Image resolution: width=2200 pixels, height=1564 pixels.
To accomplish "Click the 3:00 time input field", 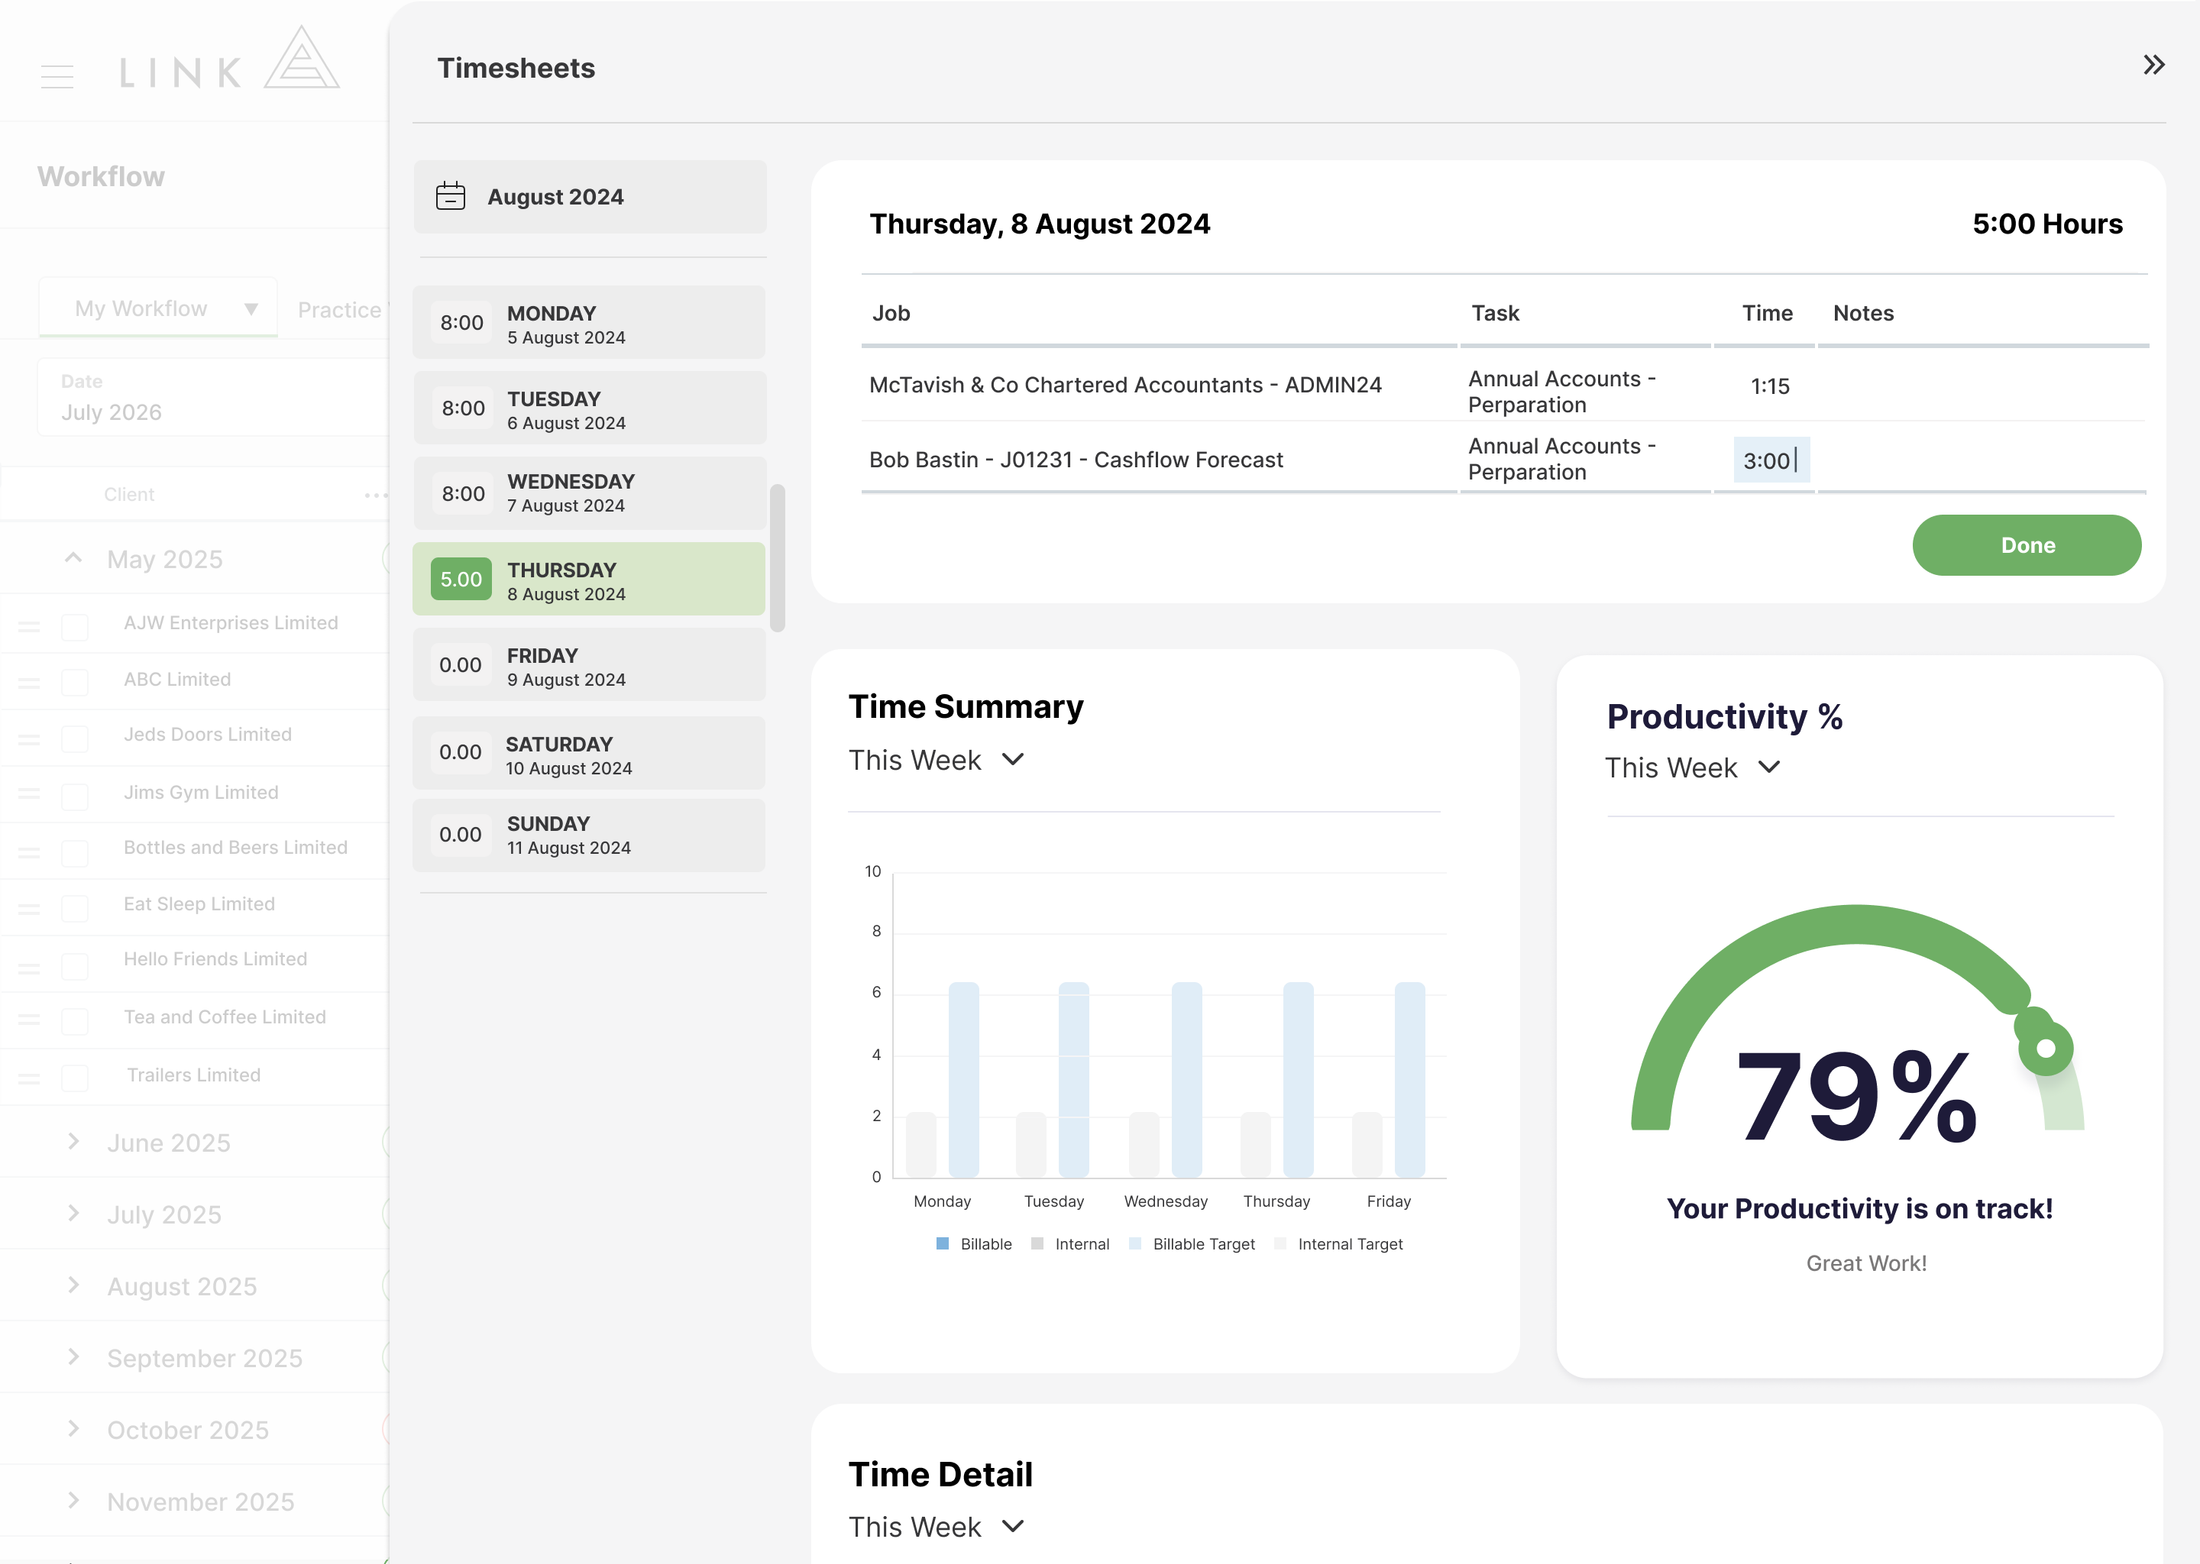I will 1771,460.
